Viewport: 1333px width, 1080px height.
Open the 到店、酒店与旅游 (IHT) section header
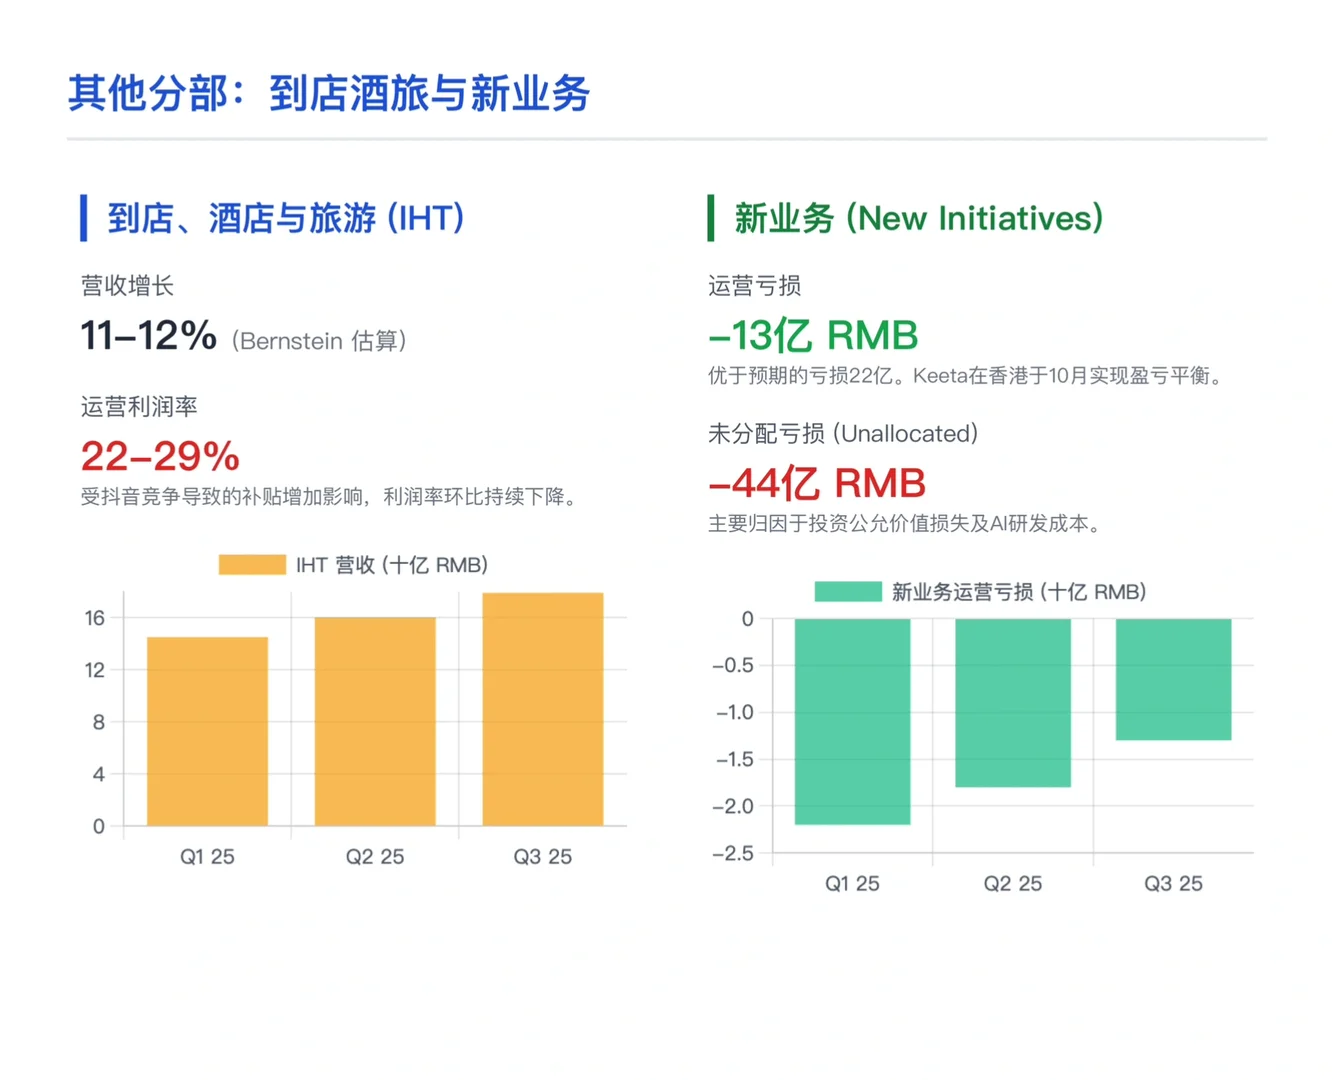tap(283, 218)
